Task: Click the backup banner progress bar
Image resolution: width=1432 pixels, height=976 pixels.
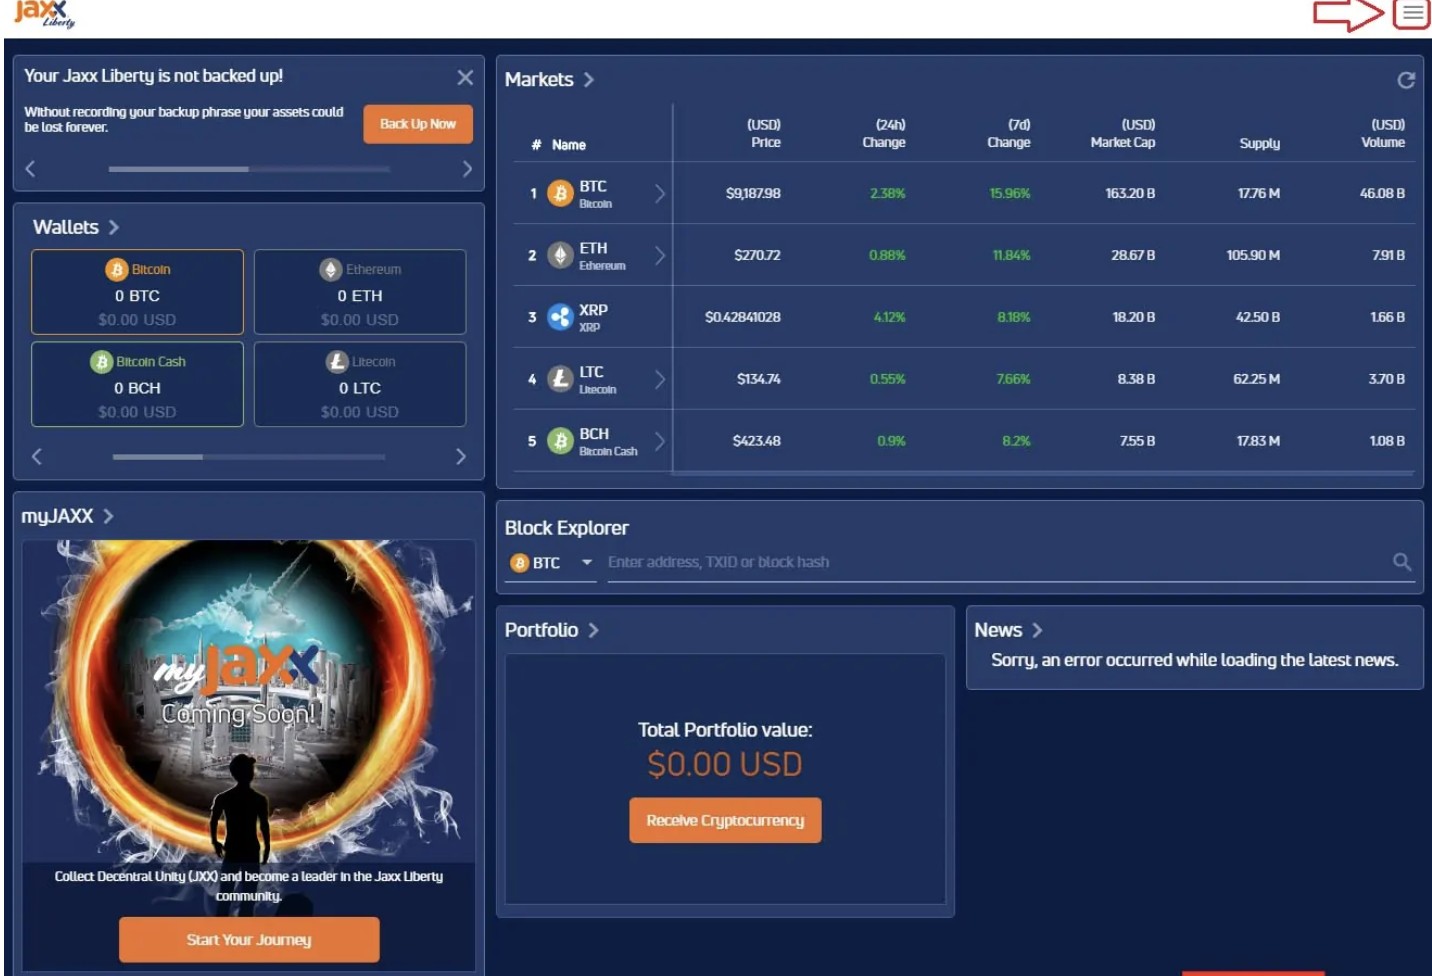Action: tap(249, 169)
